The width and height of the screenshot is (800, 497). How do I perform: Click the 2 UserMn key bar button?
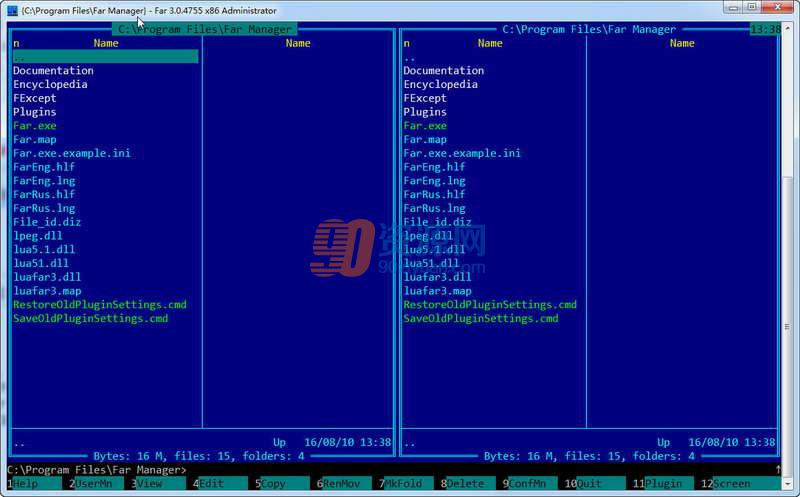pos(96,483)
